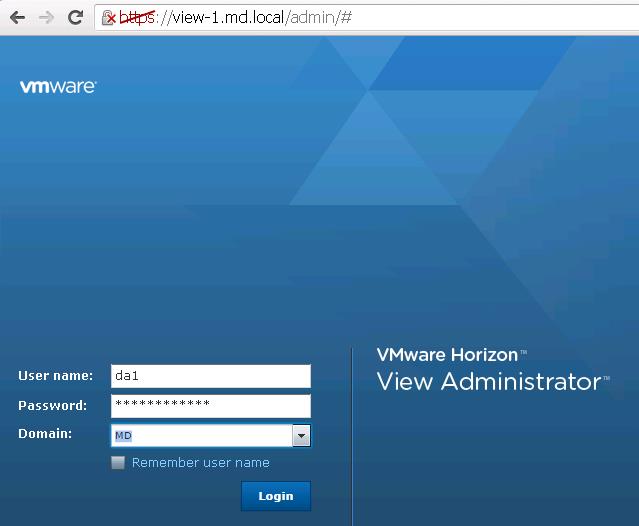The height and width of the screenshot is (526, 639).
Task: Click the 'View Administrator' title text
Action: pyautogui.click(x=488, y=381)
